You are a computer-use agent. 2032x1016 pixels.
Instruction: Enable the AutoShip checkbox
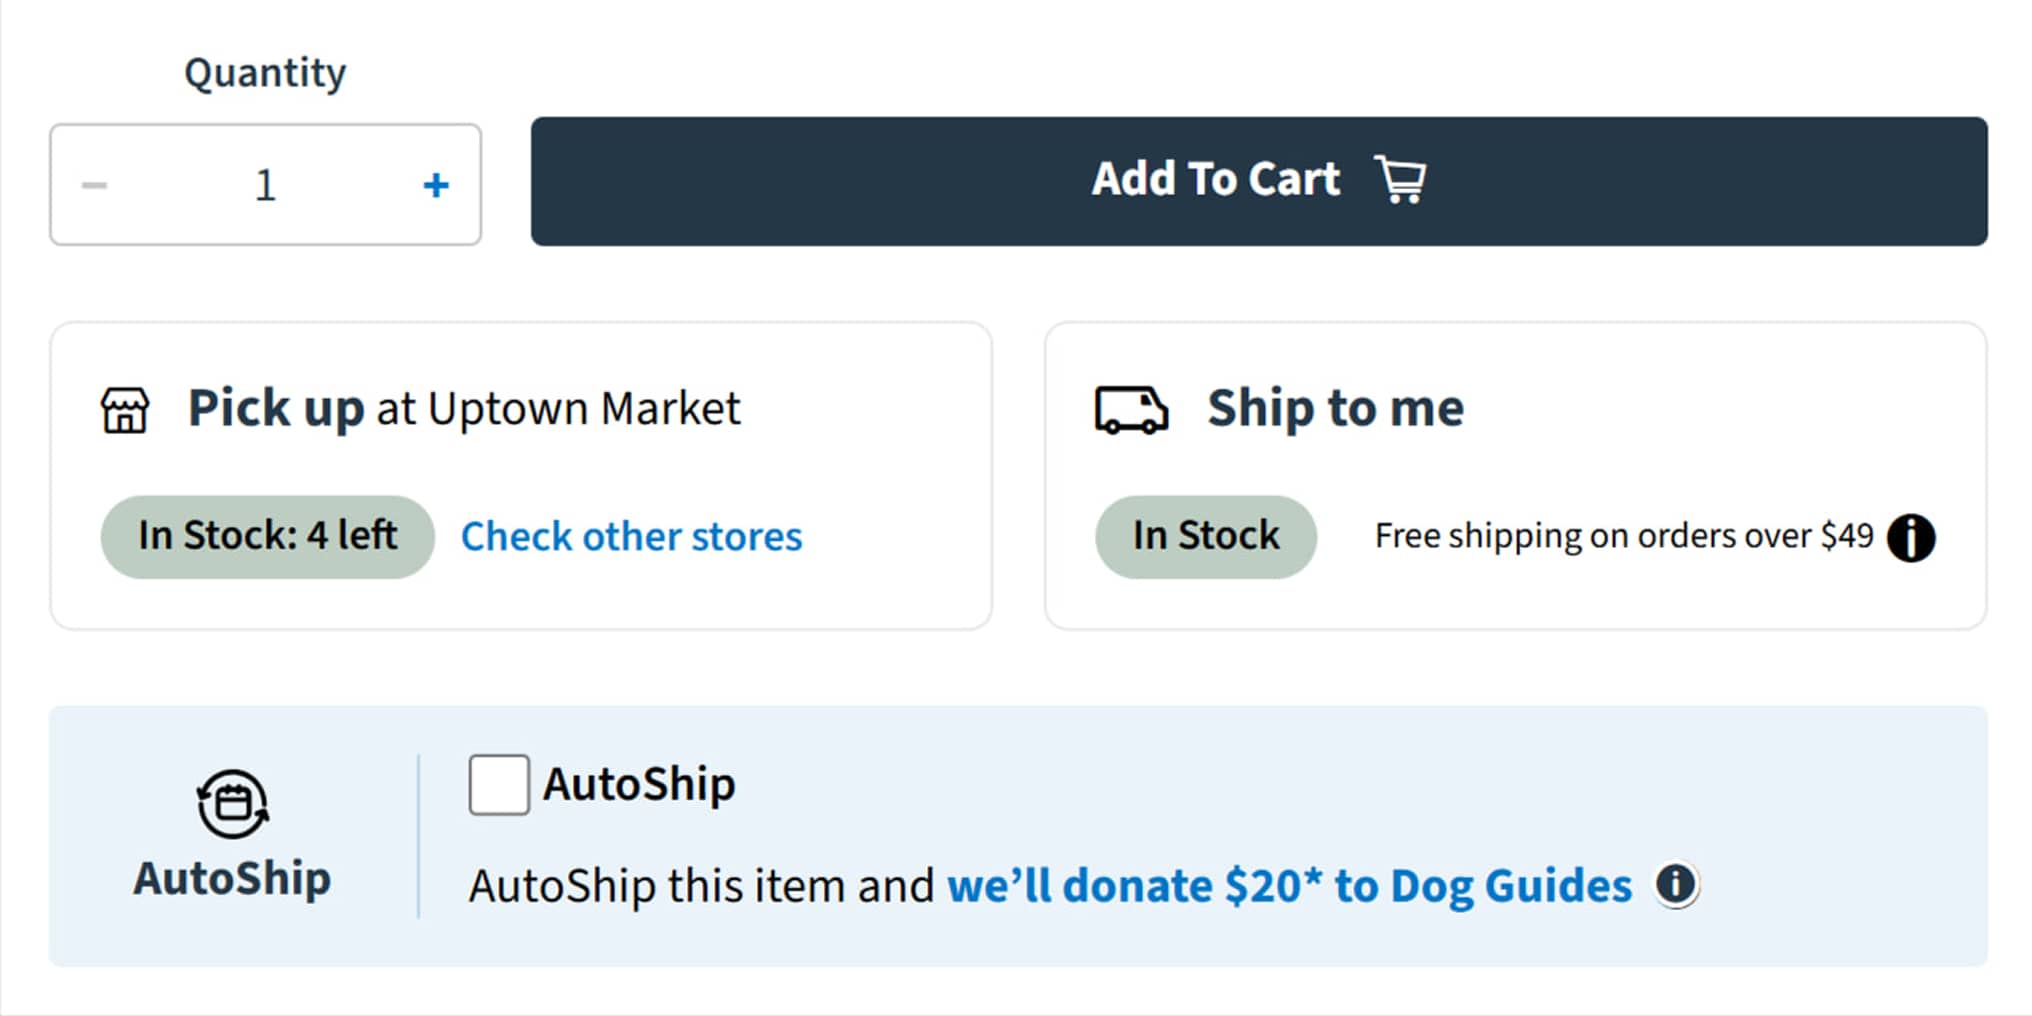[x=499, y=785]
